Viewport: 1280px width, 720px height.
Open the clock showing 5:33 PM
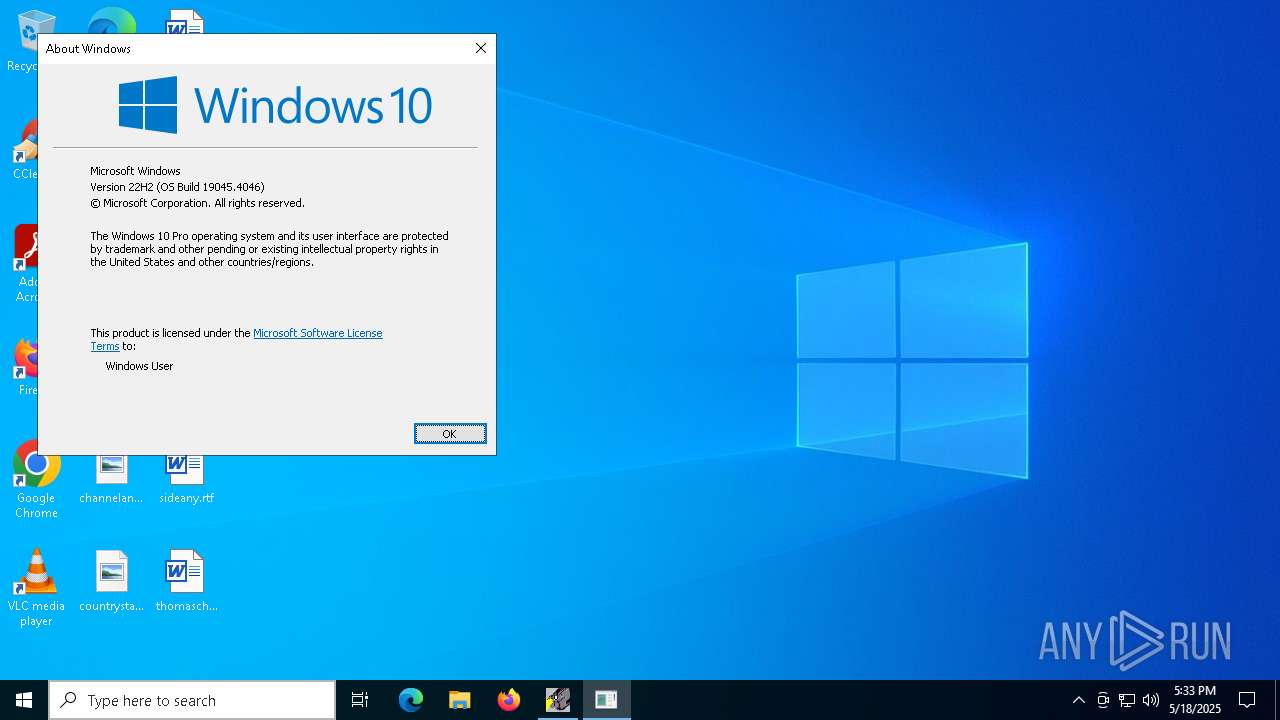pos(1195,700)
